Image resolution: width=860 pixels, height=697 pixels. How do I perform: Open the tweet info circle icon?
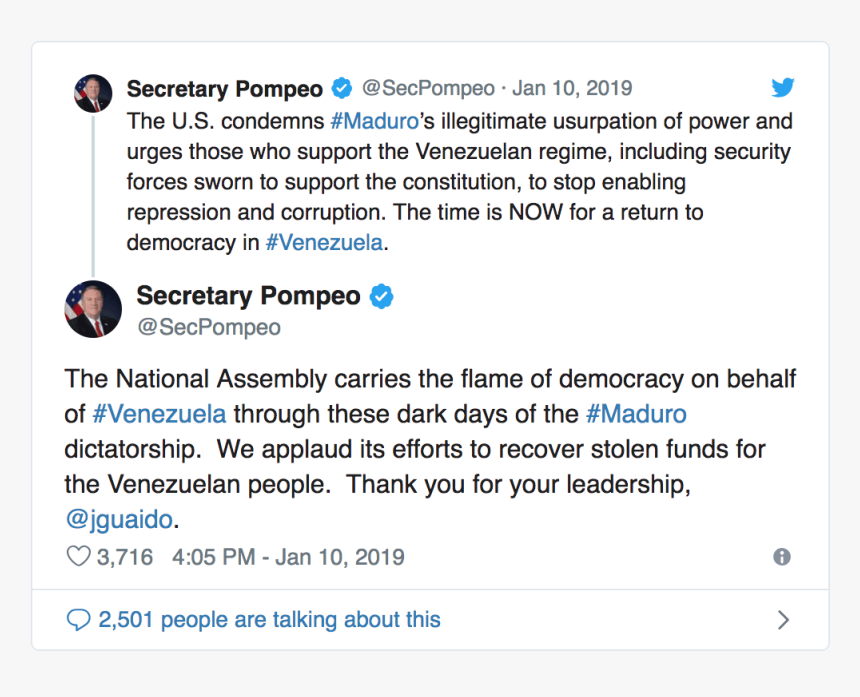click(782, 557)
